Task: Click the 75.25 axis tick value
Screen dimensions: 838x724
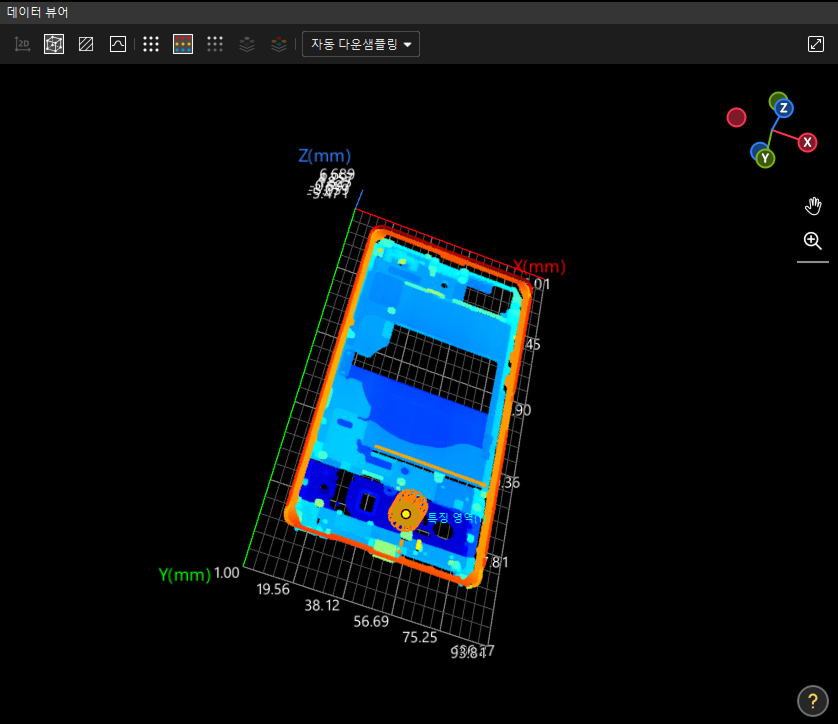Action: click(420, 637)
